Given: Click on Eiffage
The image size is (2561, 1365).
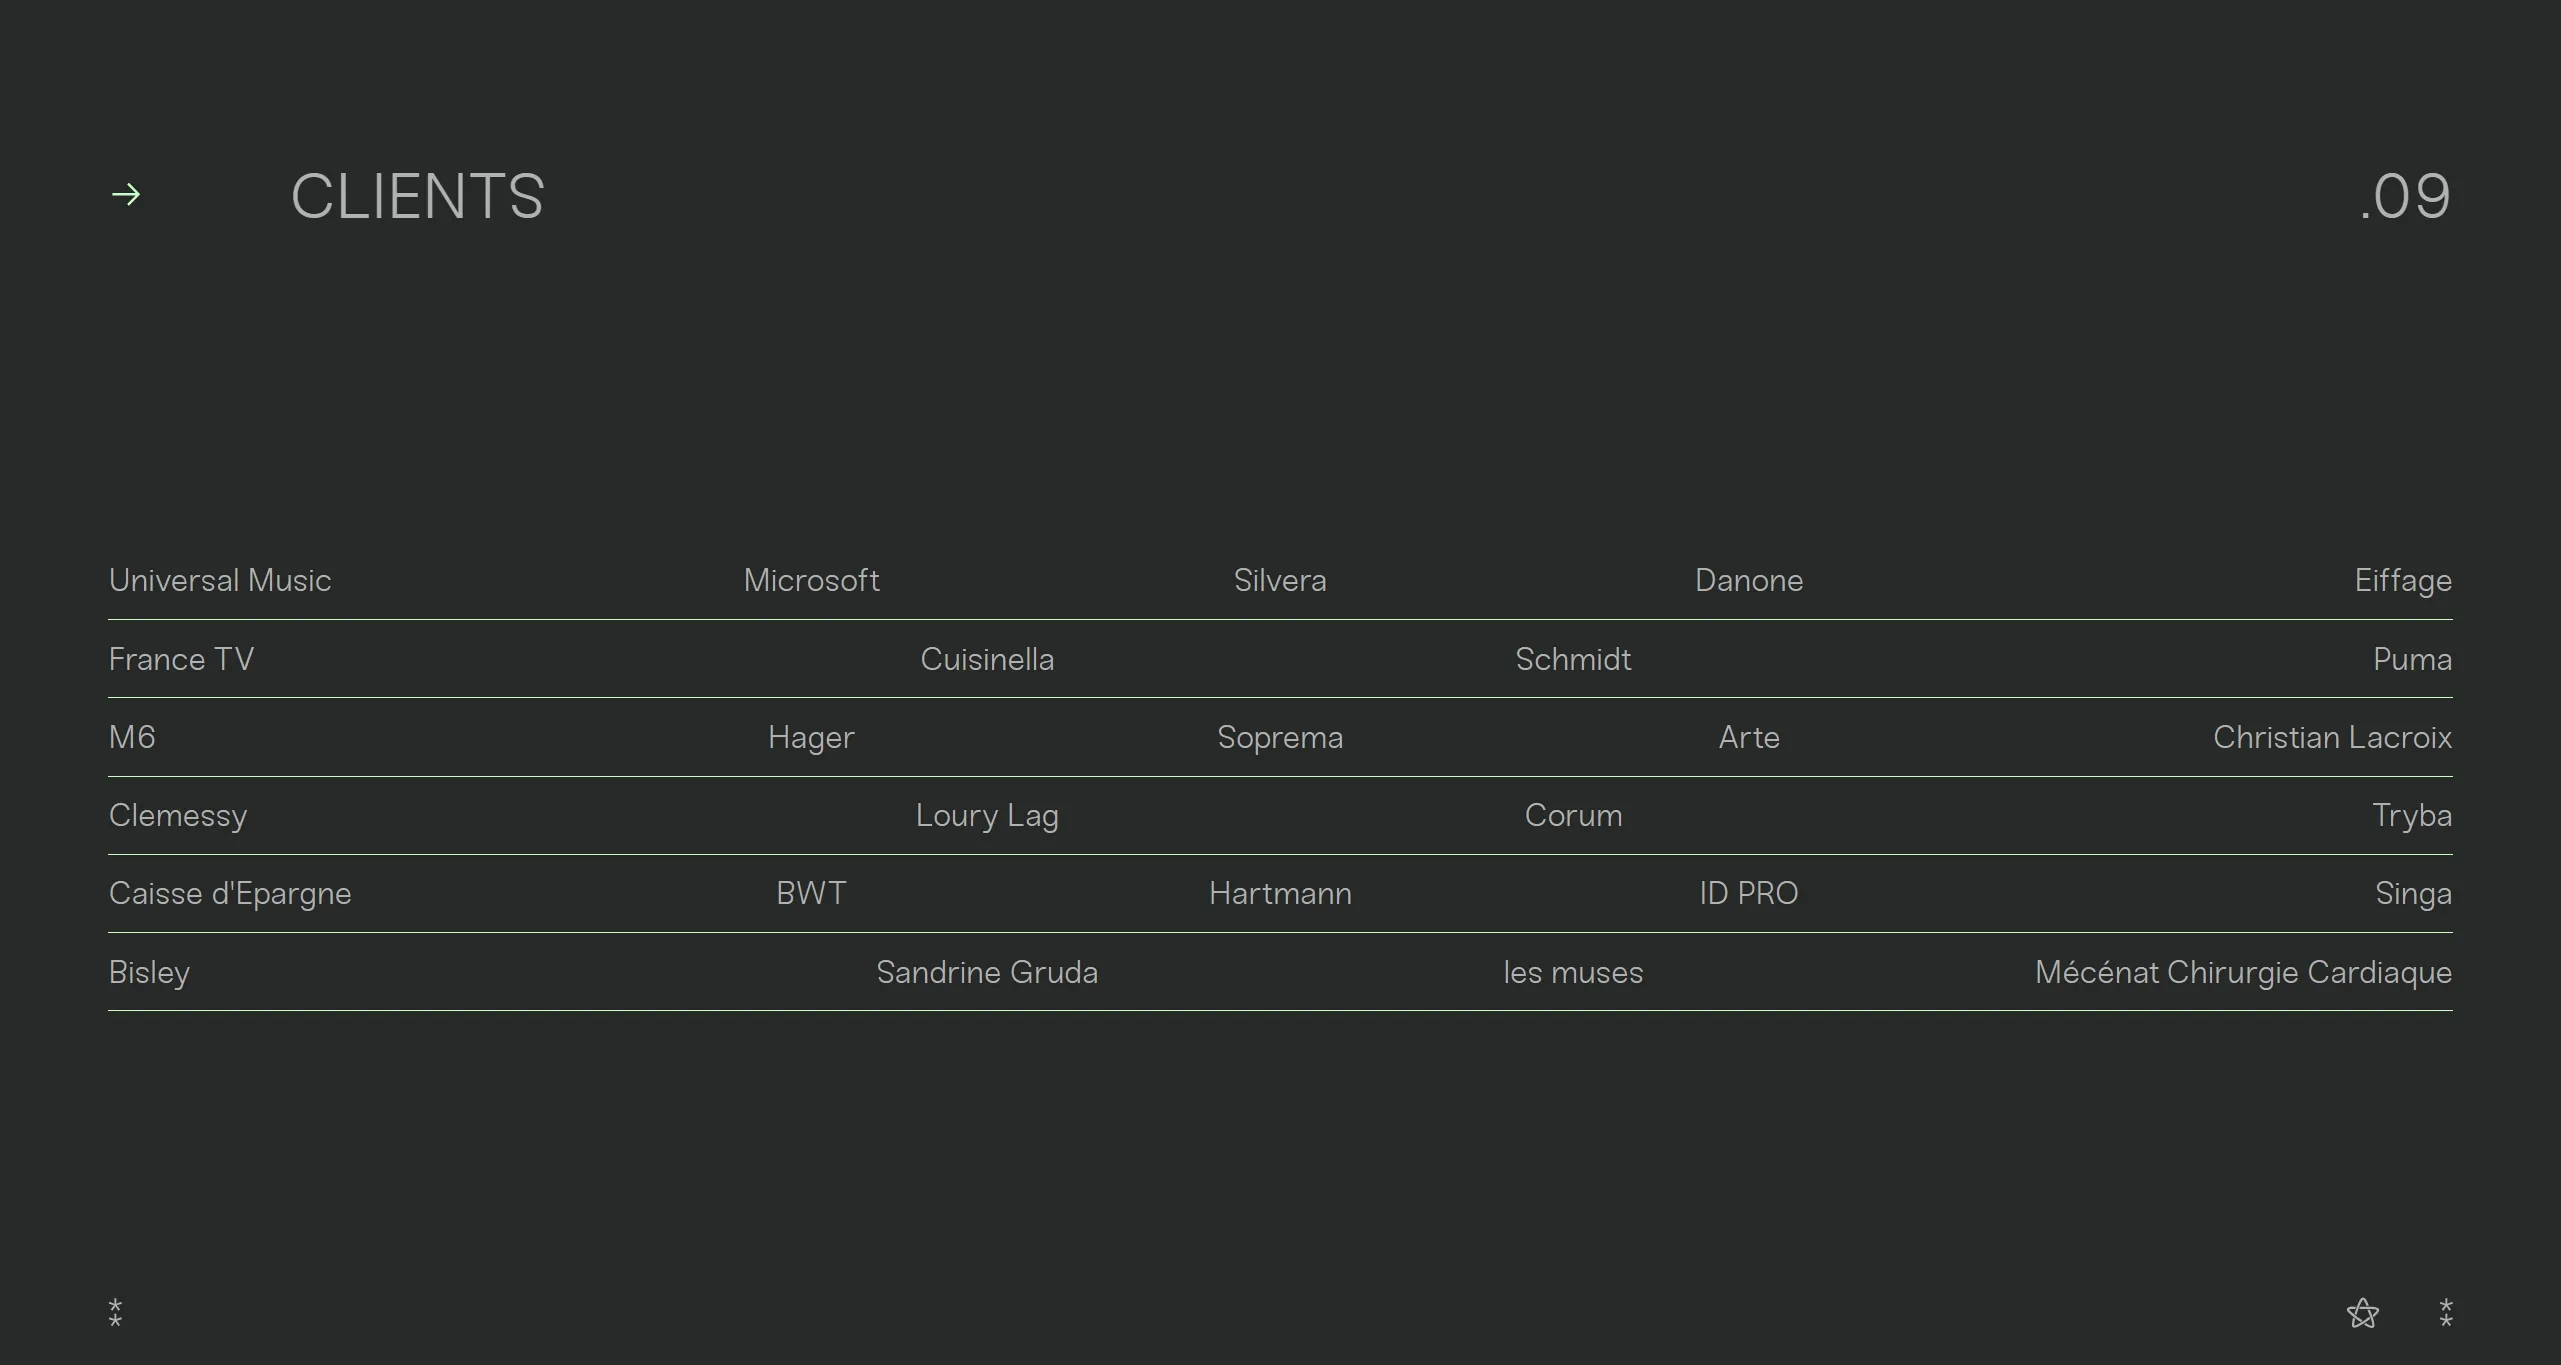Looking at the screenshot, I should point(2402,581).
